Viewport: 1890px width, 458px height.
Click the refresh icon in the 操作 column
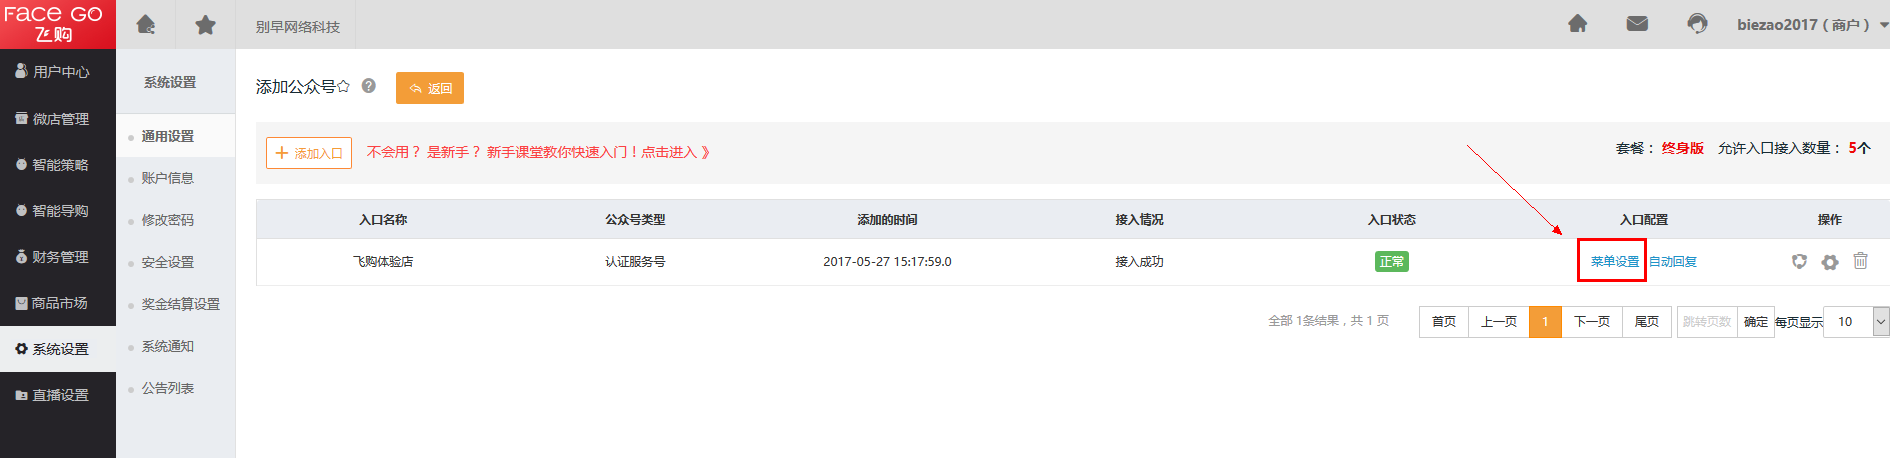[1799, 262]
